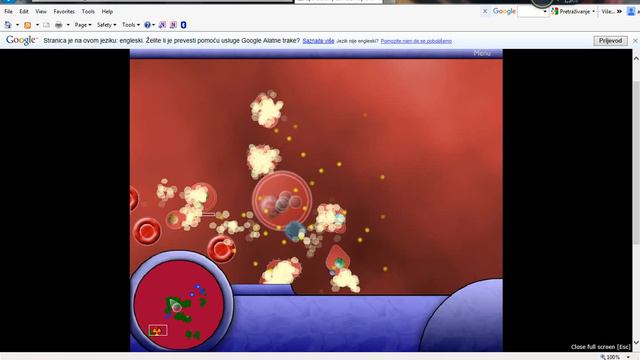Click the radiation hazard icon in minimap
The width and height of the screenshot is (640, 360).
(158, 331)
